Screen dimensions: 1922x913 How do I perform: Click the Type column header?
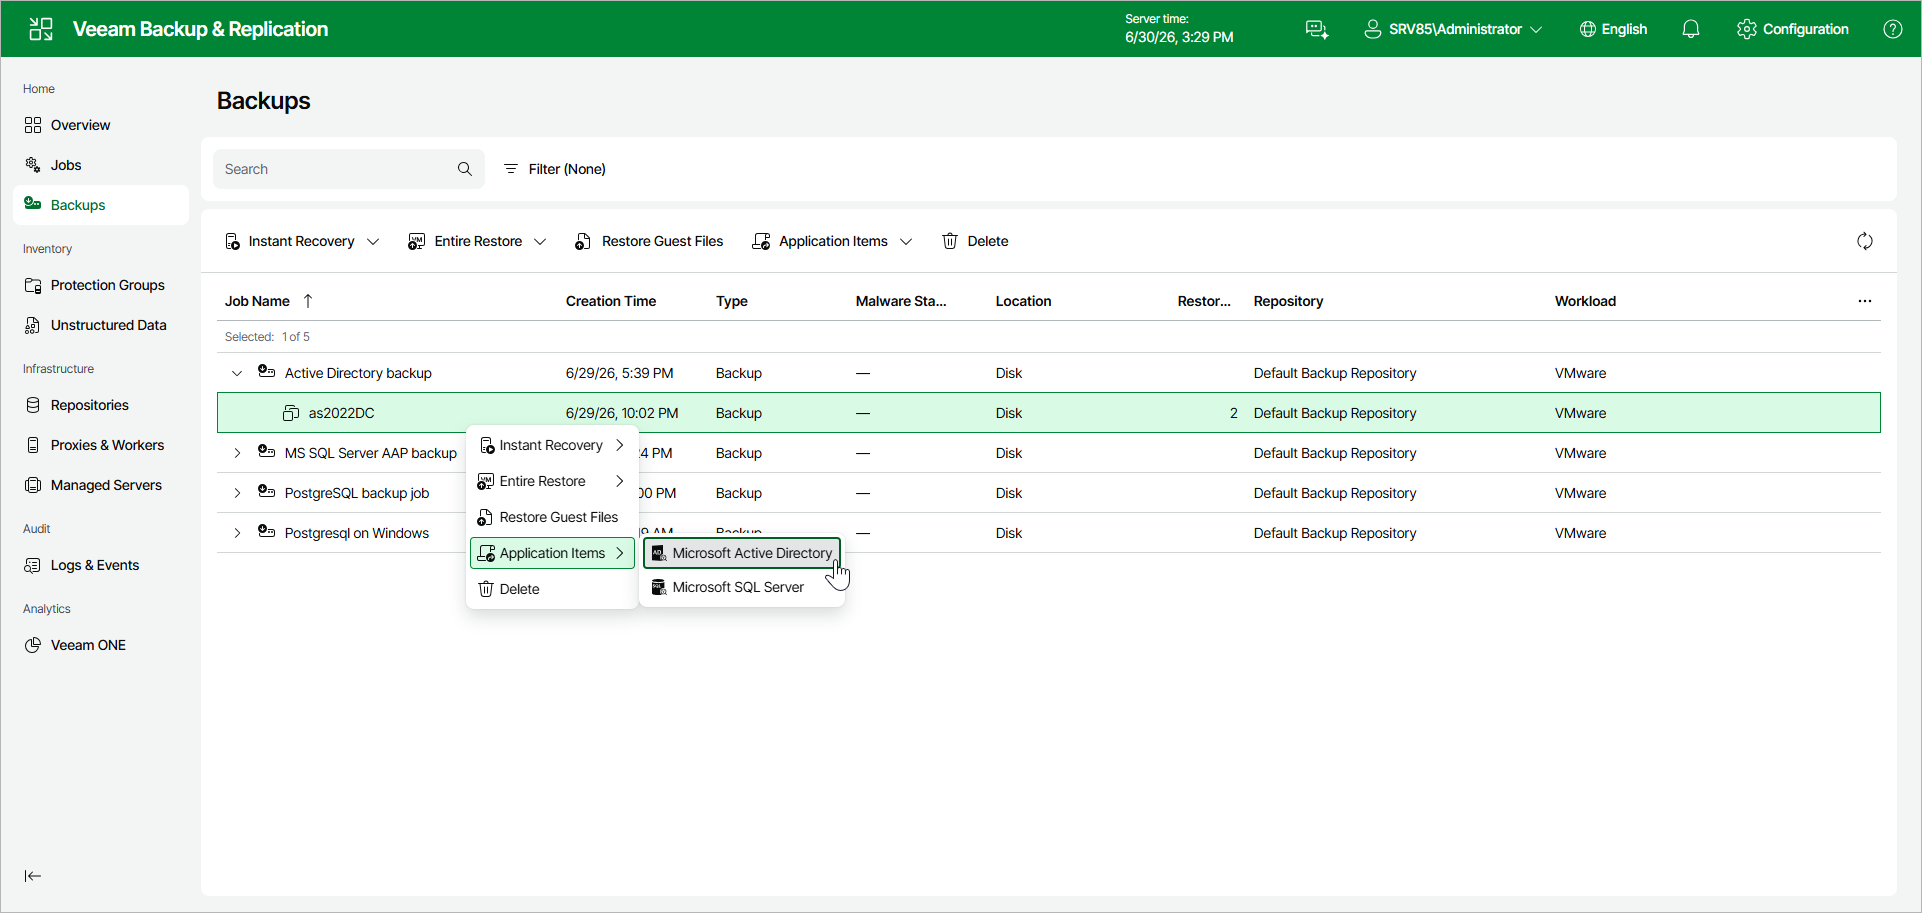coord(732,301)
